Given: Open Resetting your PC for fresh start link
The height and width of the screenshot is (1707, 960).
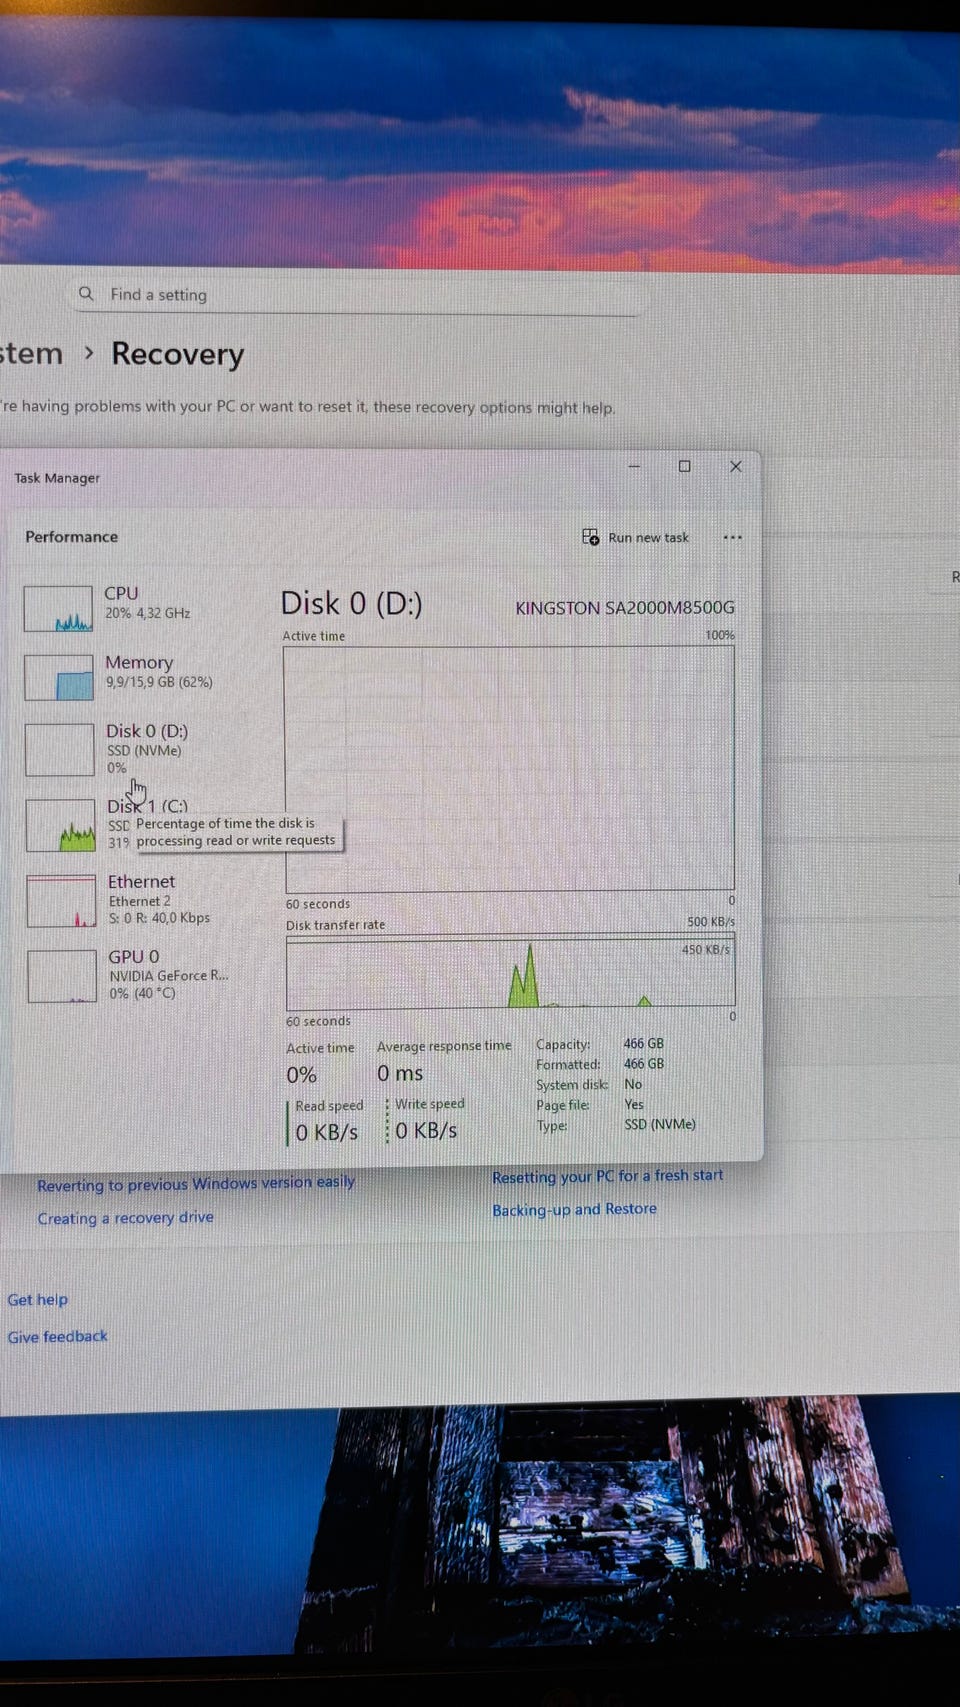Looking at the screenshot, I should (607, 1176).
